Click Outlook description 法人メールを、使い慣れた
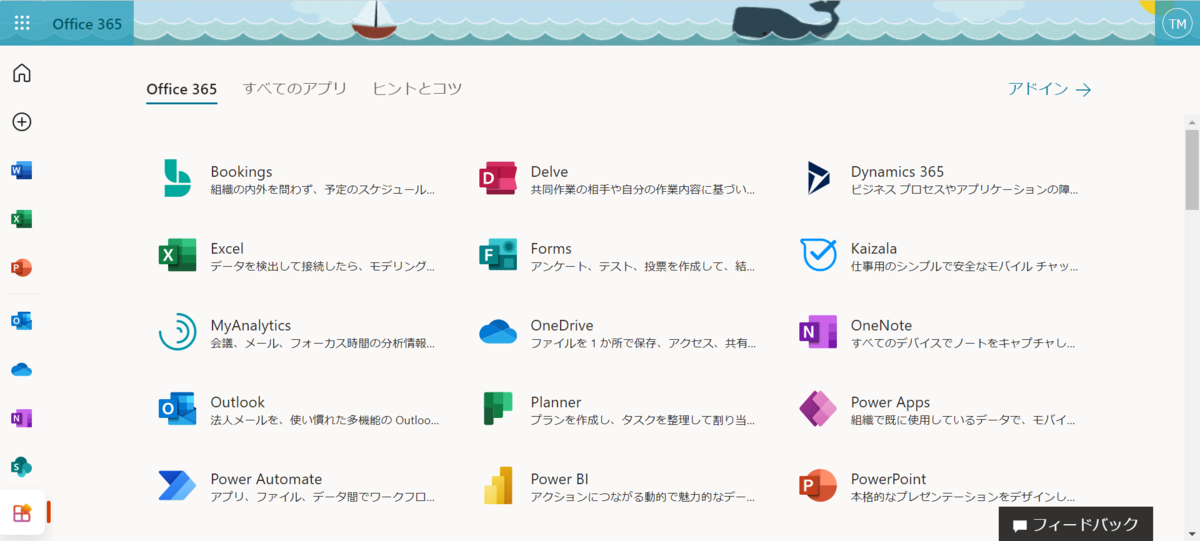 (x=324, y=421)
